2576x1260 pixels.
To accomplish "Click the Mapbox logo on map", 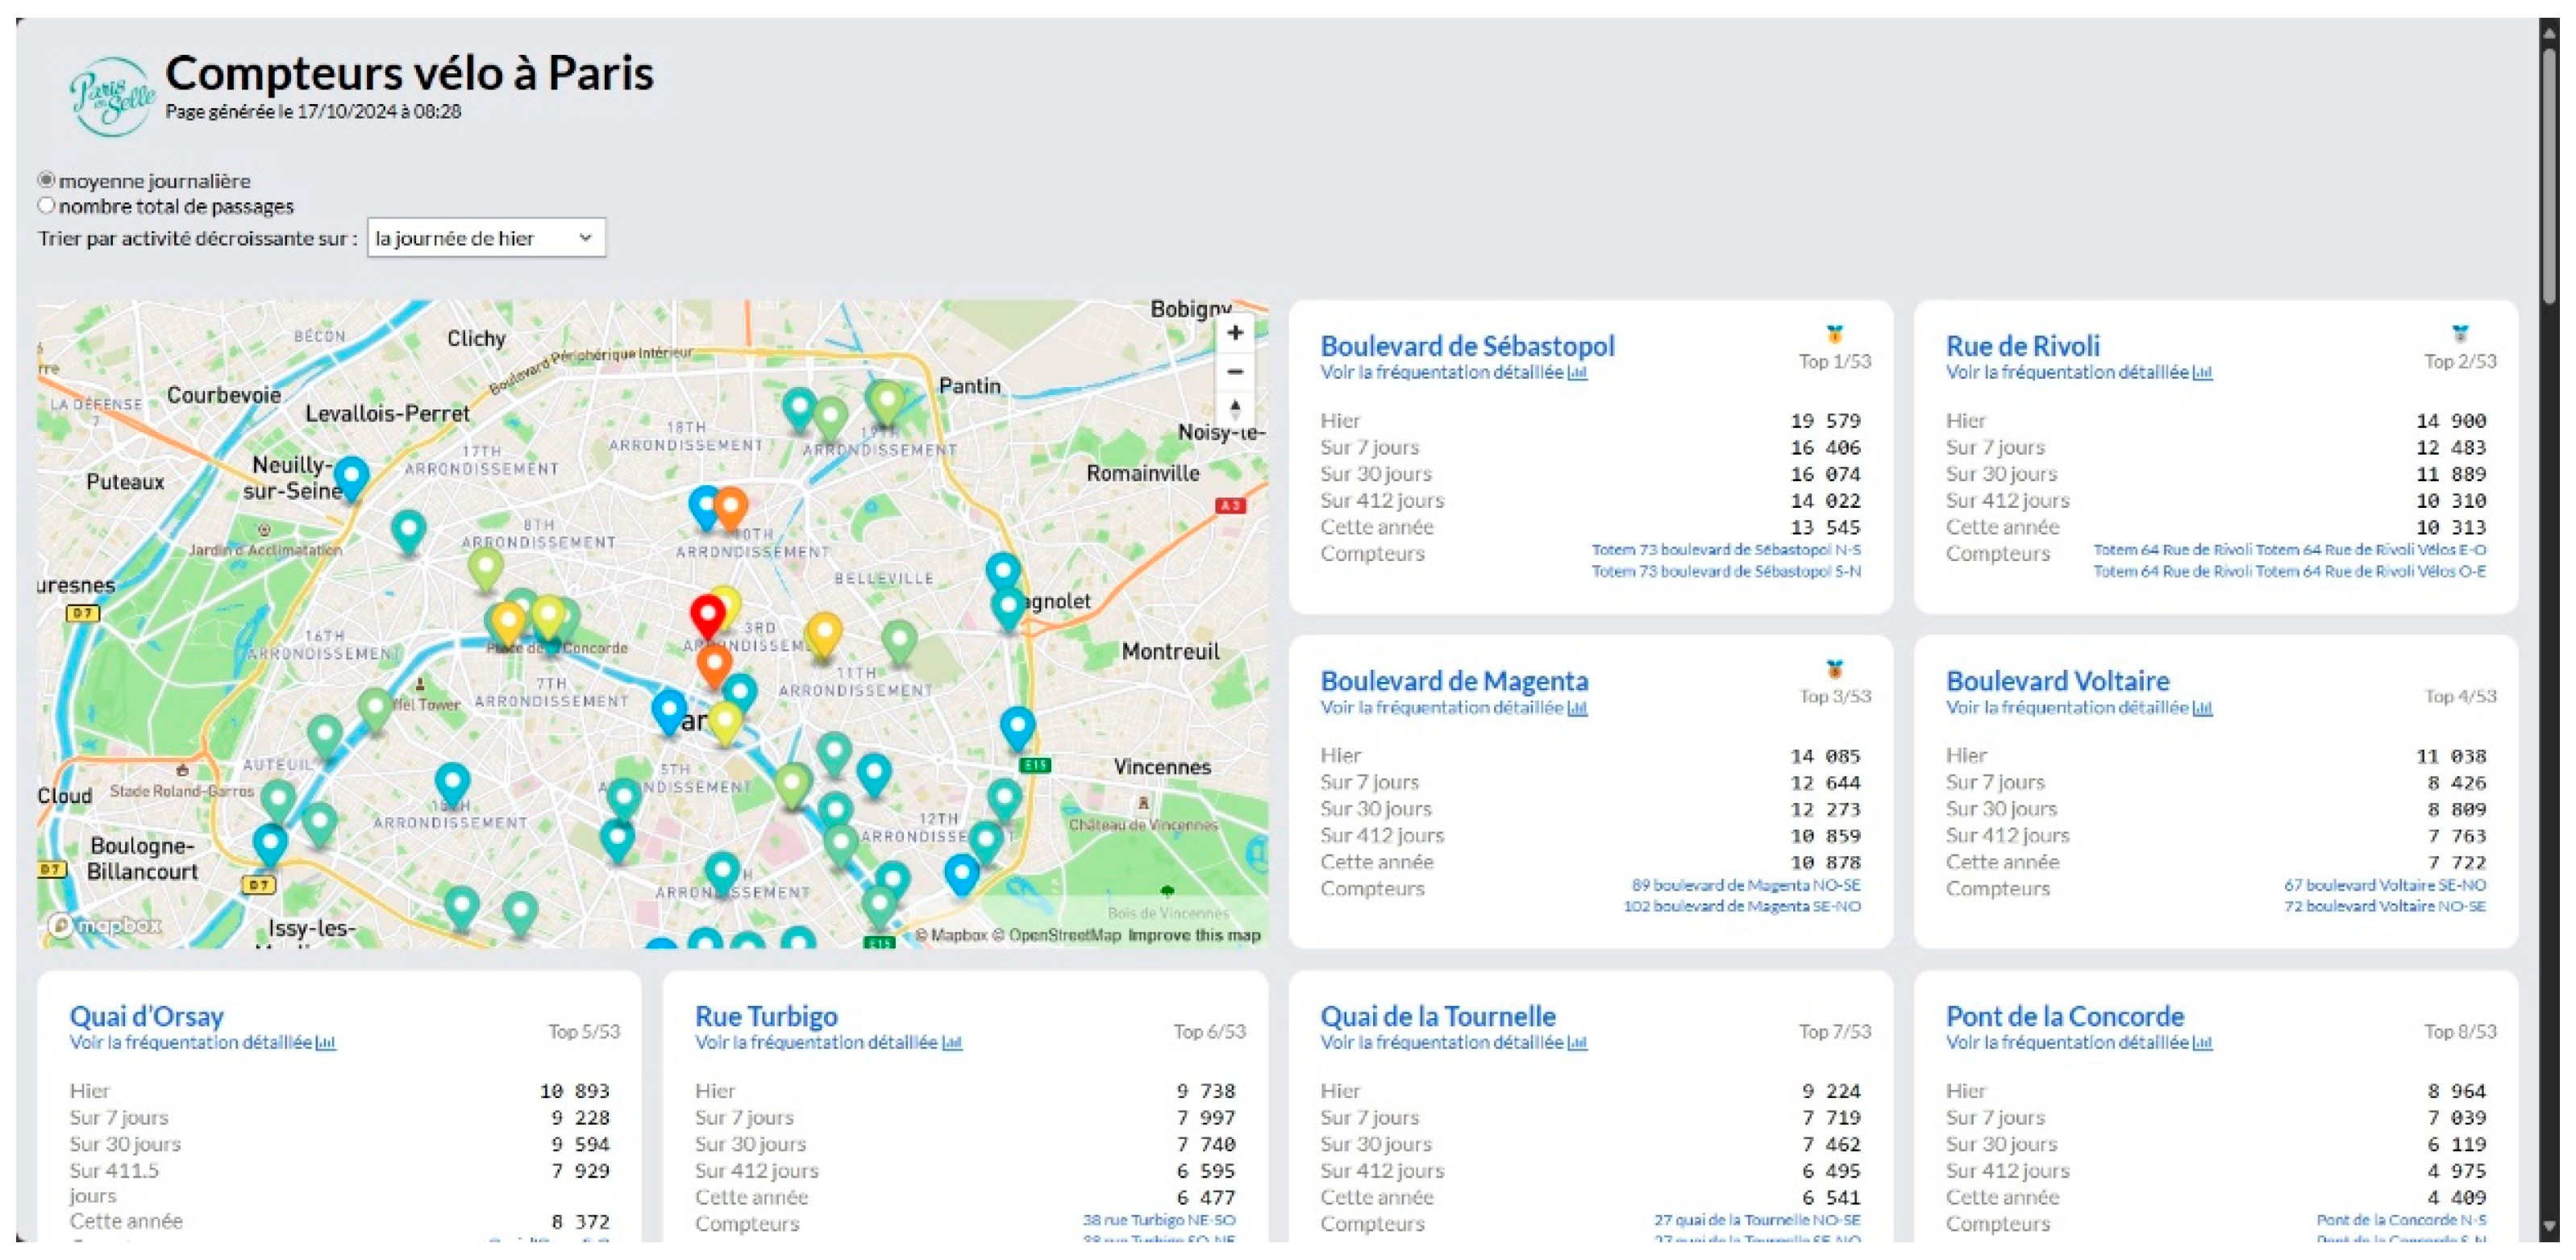I will click(104, 925).
